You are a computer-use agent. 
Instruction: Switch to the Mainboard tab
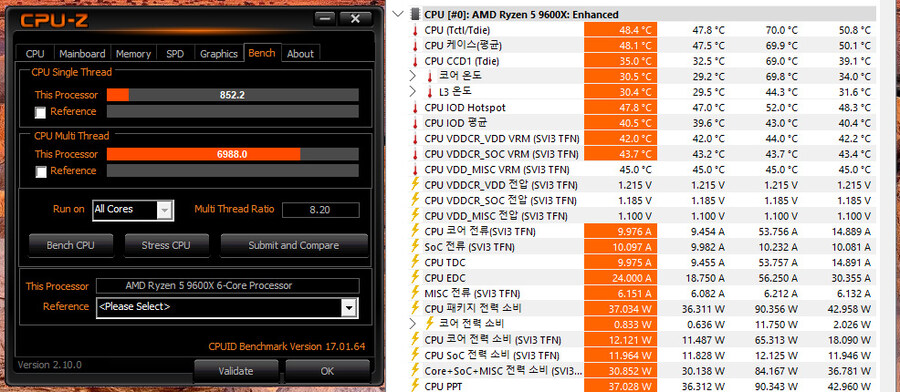point(83,53)
